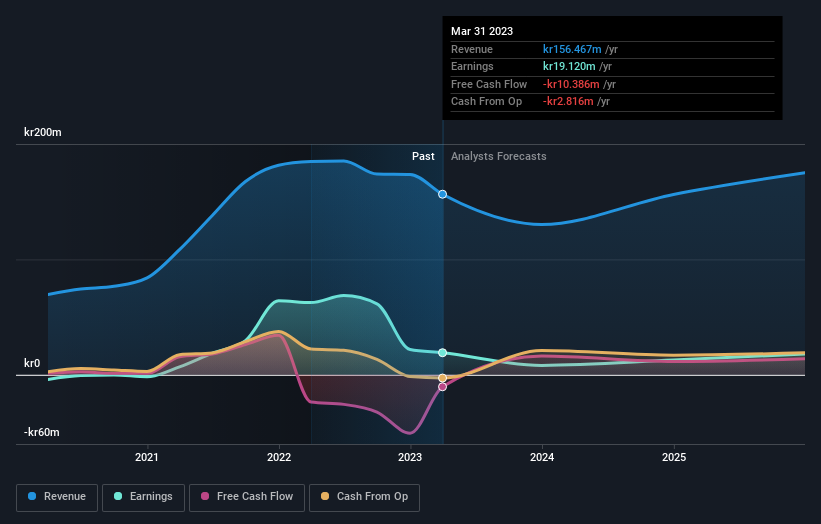Click the Cash From Op label in tooltip

click(486, 102)
